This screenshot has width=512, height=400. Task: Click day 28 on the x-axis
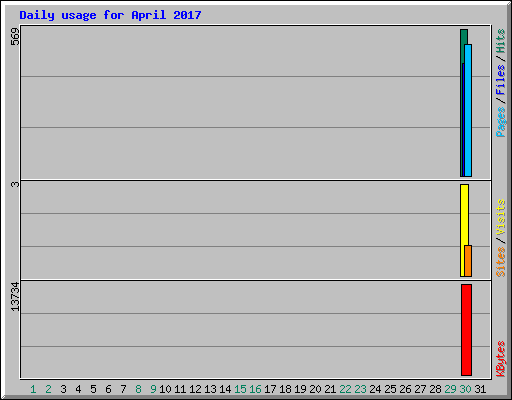click(435, 389)
